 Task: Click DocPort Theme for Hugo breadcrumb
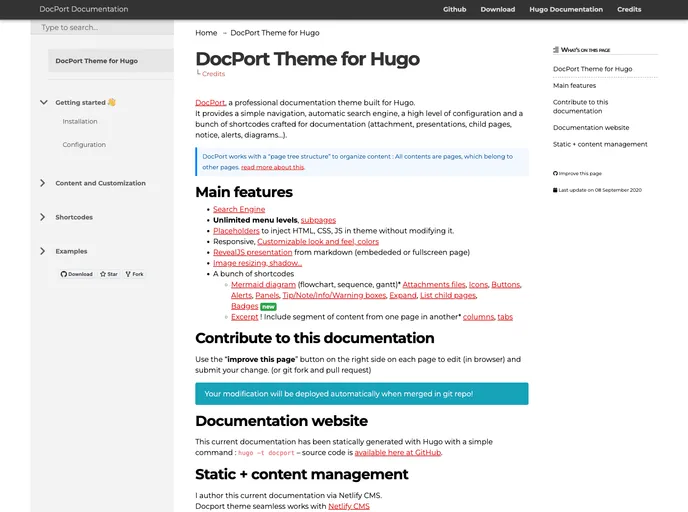(275, 33)
